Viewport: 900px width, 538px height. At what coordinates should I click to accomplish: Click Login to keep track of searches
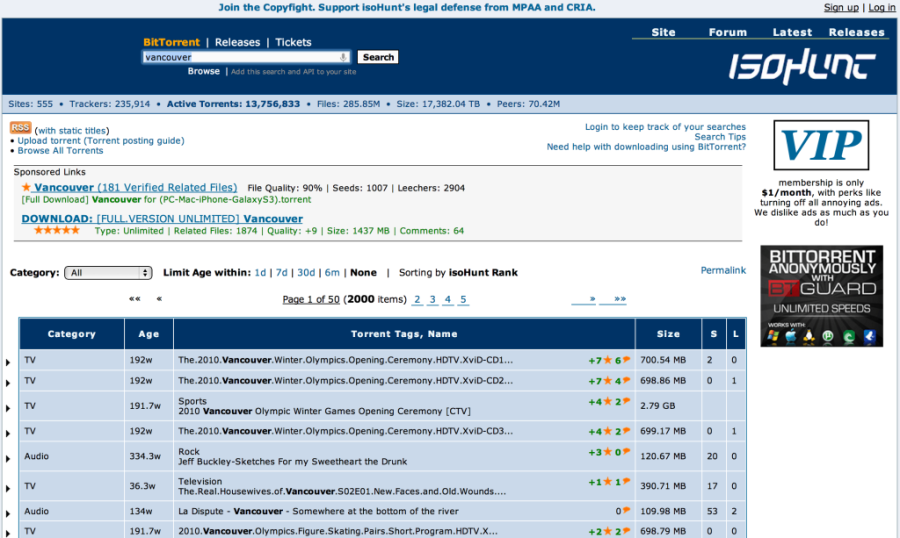(665, 127)
